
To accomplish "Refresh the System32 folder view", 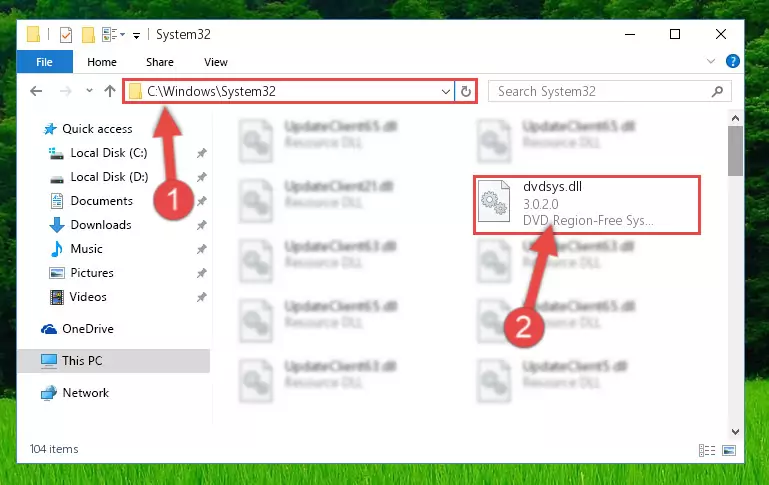I will click(x=465, y=91).
